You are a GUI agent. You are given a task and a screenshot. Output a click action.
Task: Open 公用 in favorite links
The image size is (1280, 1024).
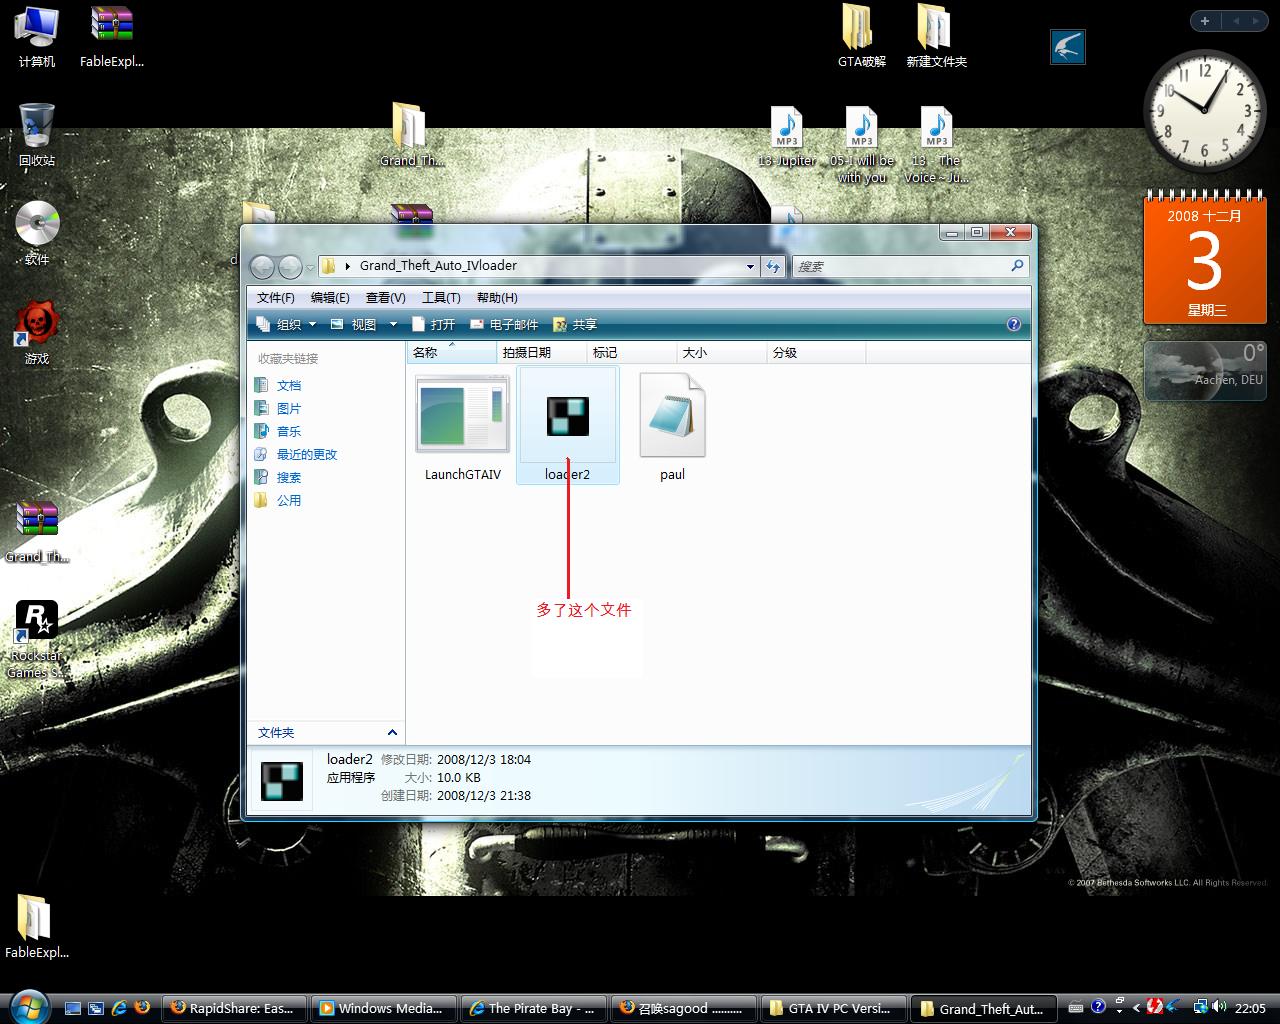(278, 500)
